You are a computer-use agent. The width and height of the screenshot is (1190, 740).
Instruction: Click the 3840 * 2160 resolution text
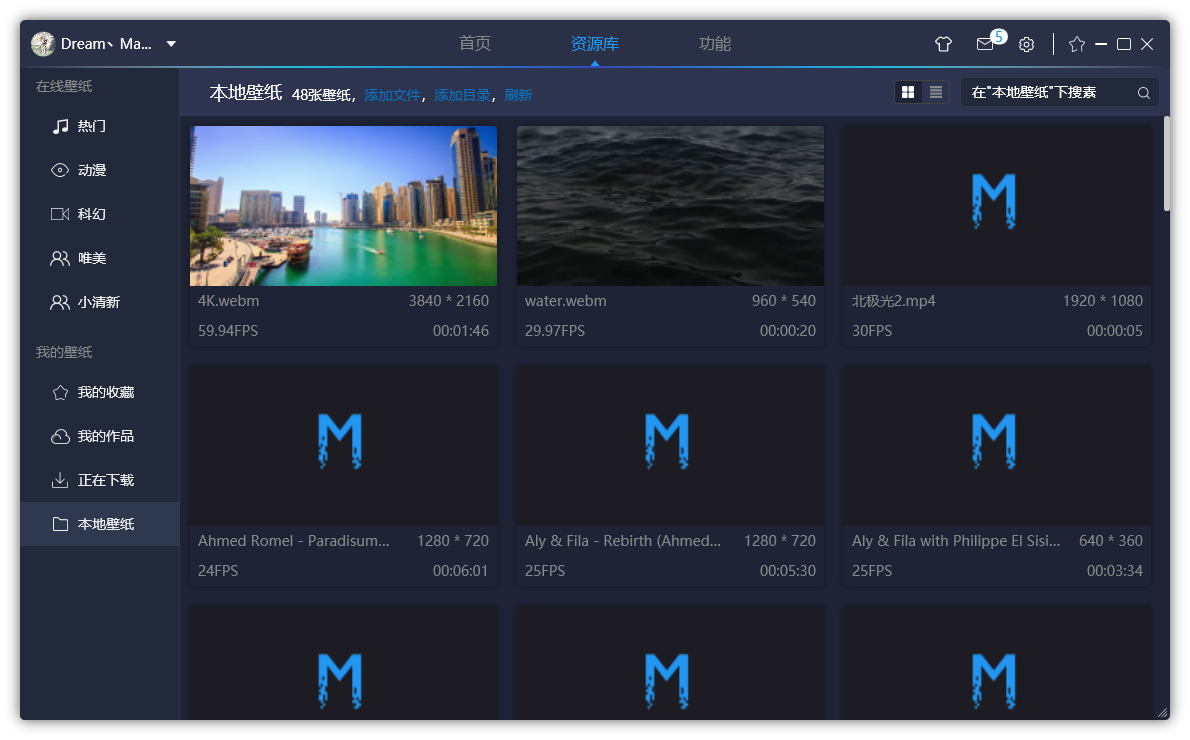pos(449,301)
